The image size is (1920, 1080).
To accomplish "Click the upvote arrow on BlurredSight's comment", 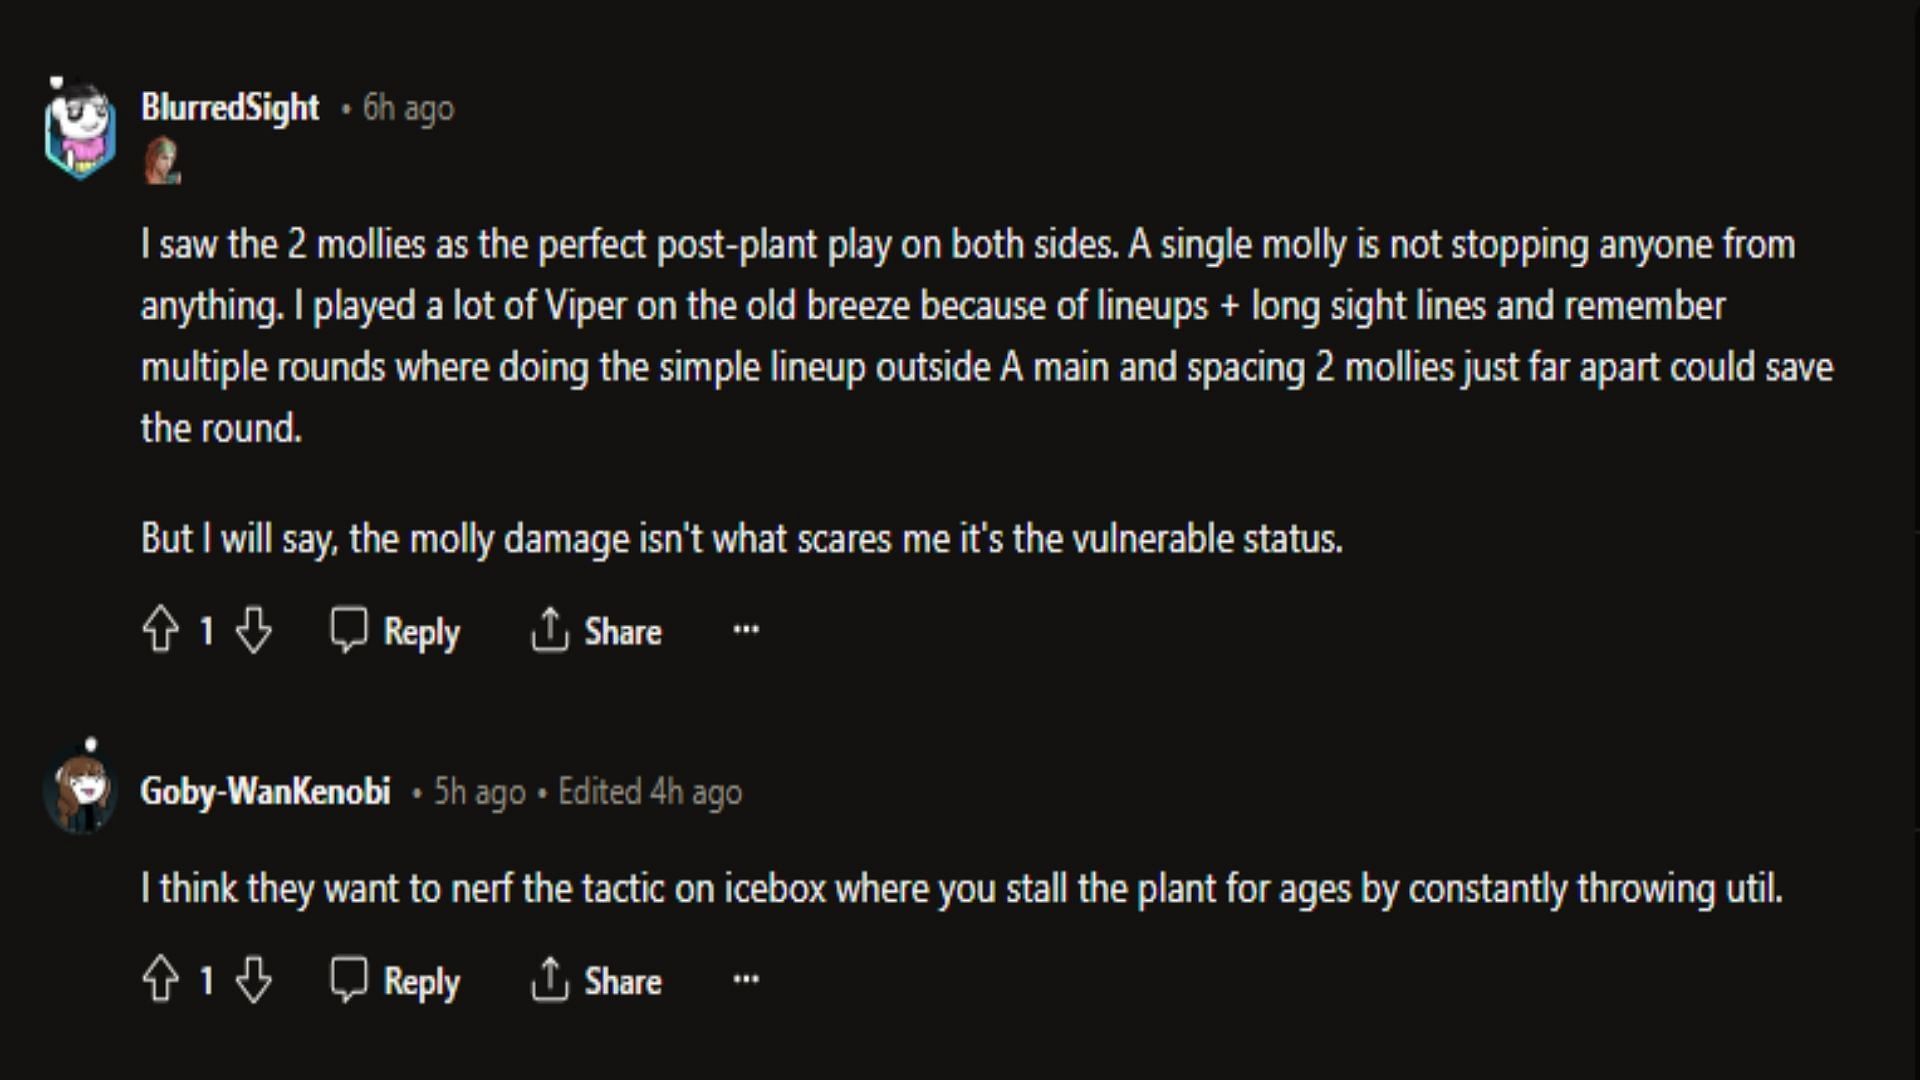I will coord(162,630).
